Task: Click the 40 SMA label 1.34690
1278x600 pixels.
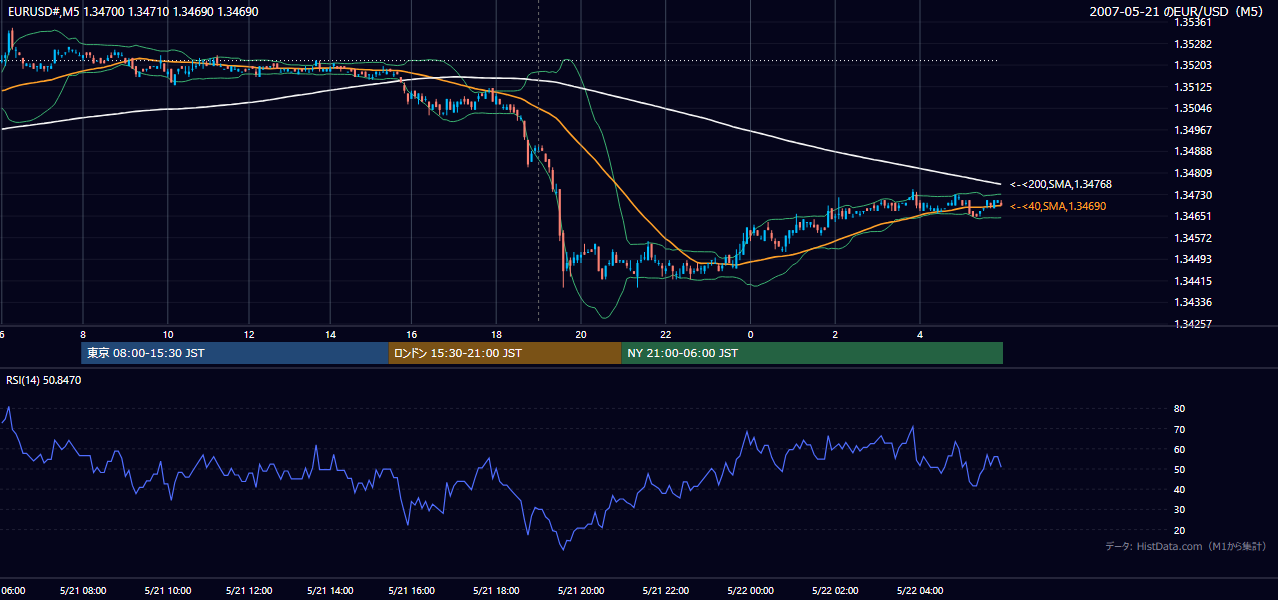Action: click(x=1058, y=206)
